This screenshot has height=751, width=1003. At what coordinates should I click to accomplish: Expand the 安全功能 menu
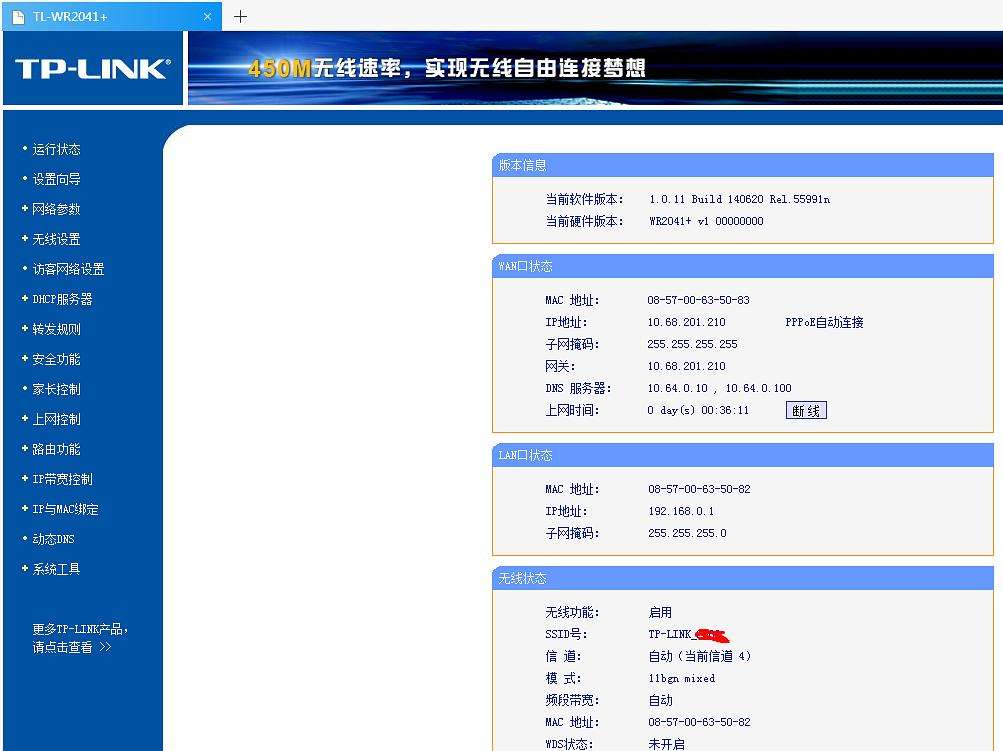(56, 360)
